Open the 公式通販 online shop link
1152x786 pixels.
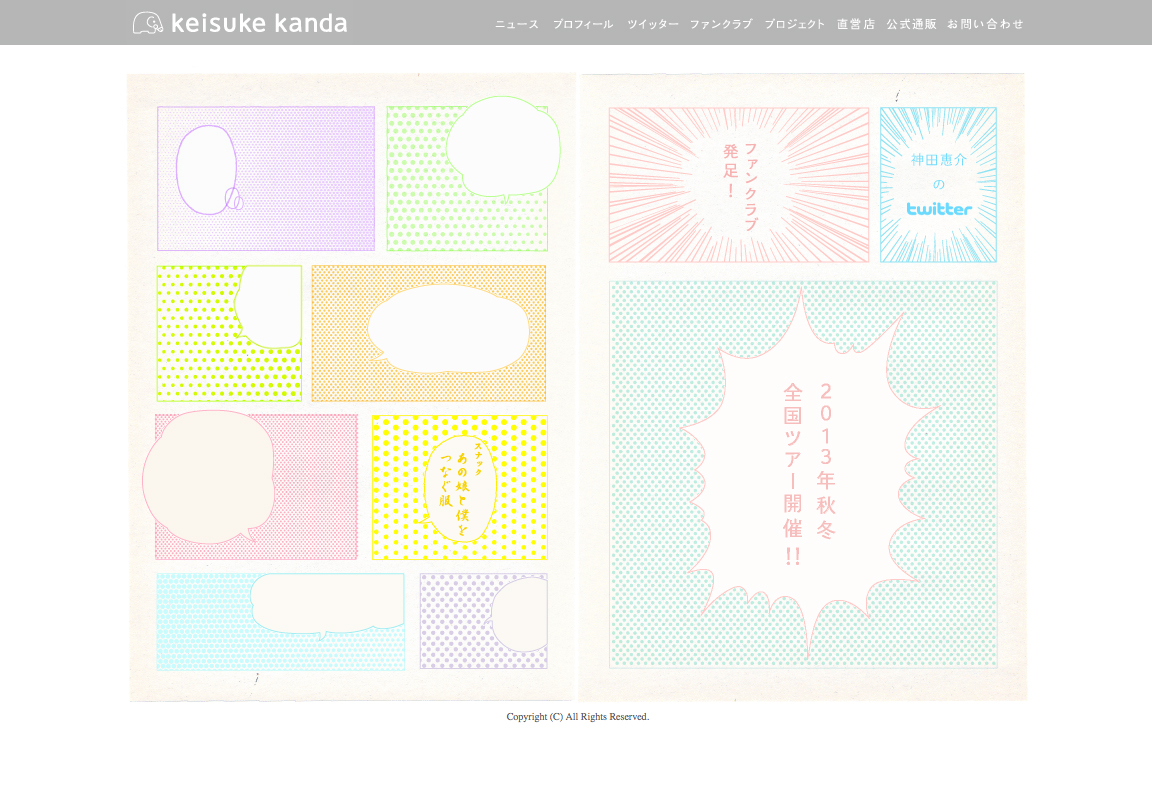[911, 24]
